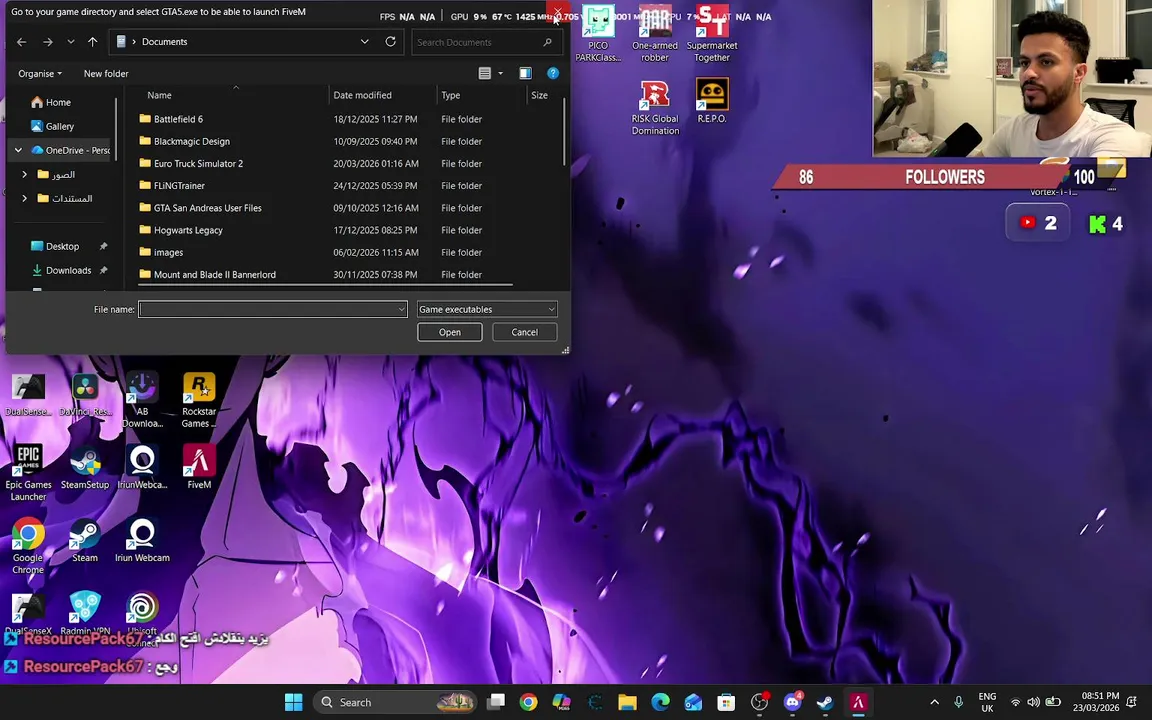
Task: Open Downloads quick access location
Action: pyautogui.click(x=68, y=270)
